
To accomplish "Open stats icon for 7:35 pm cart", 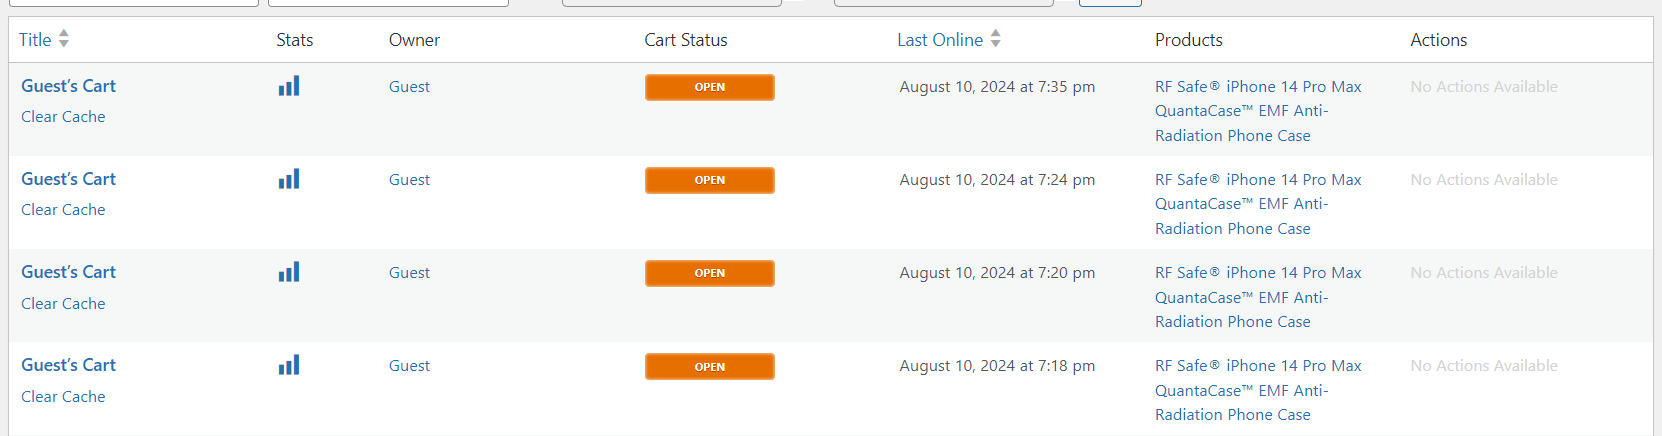I will 289,87.
